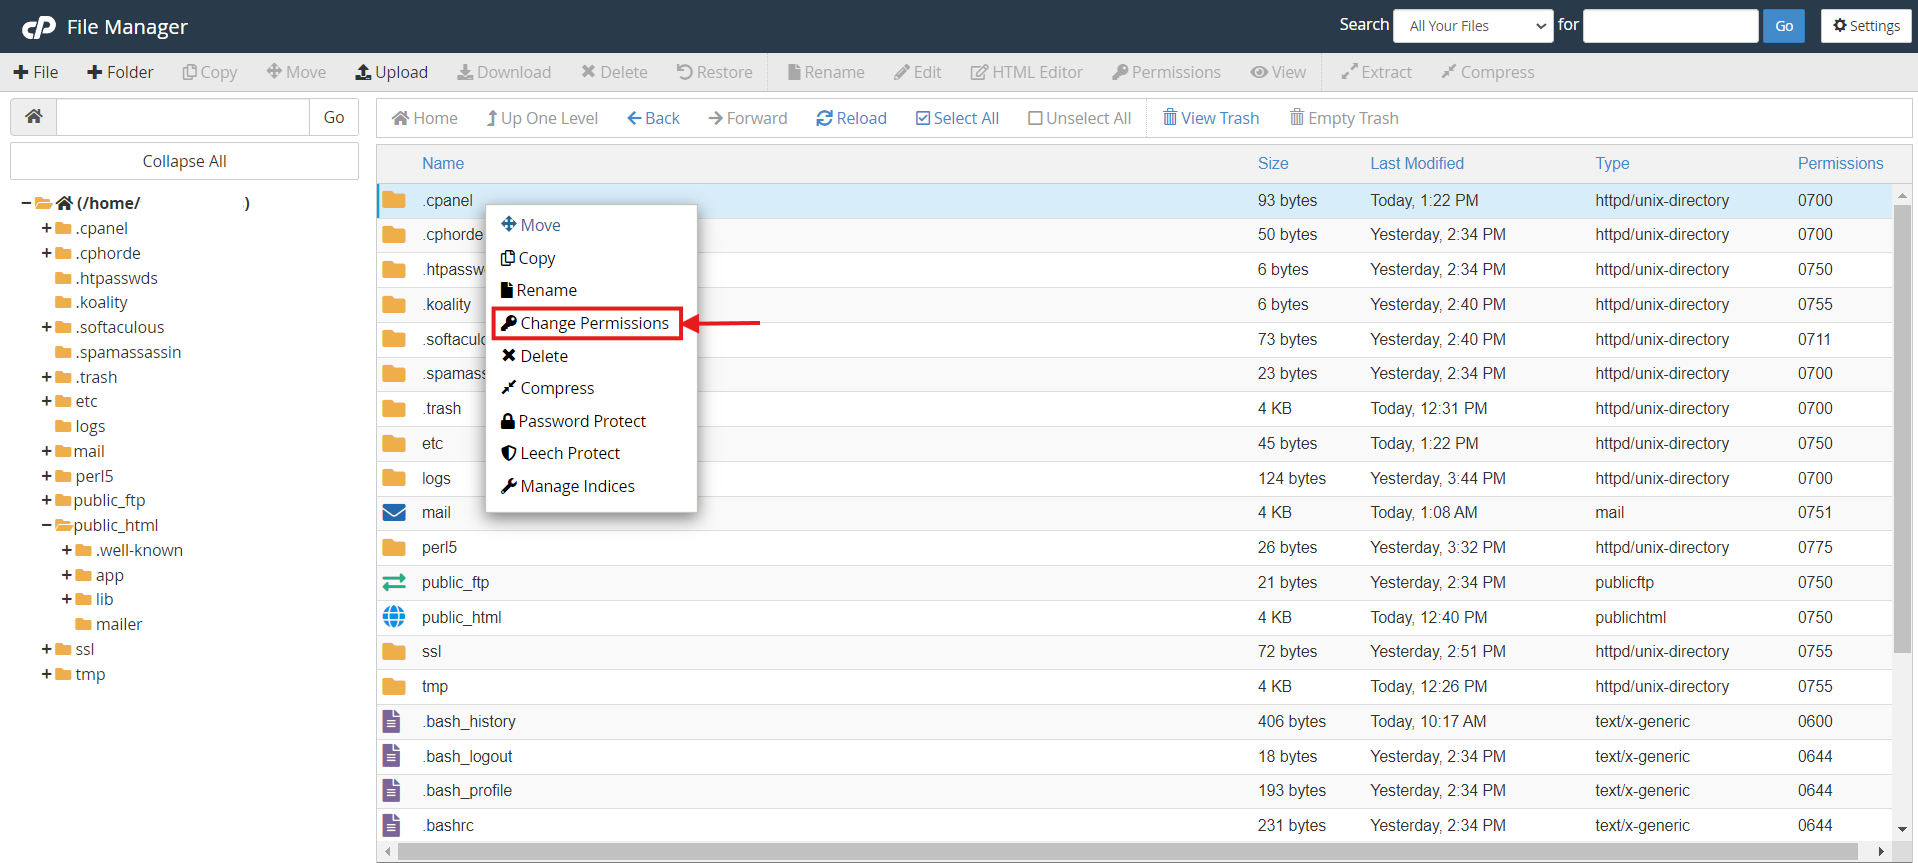Viewport: 1918px width, 863px height.
Task: Expand the .well-known tree folder
Action: tap(66, 550)
